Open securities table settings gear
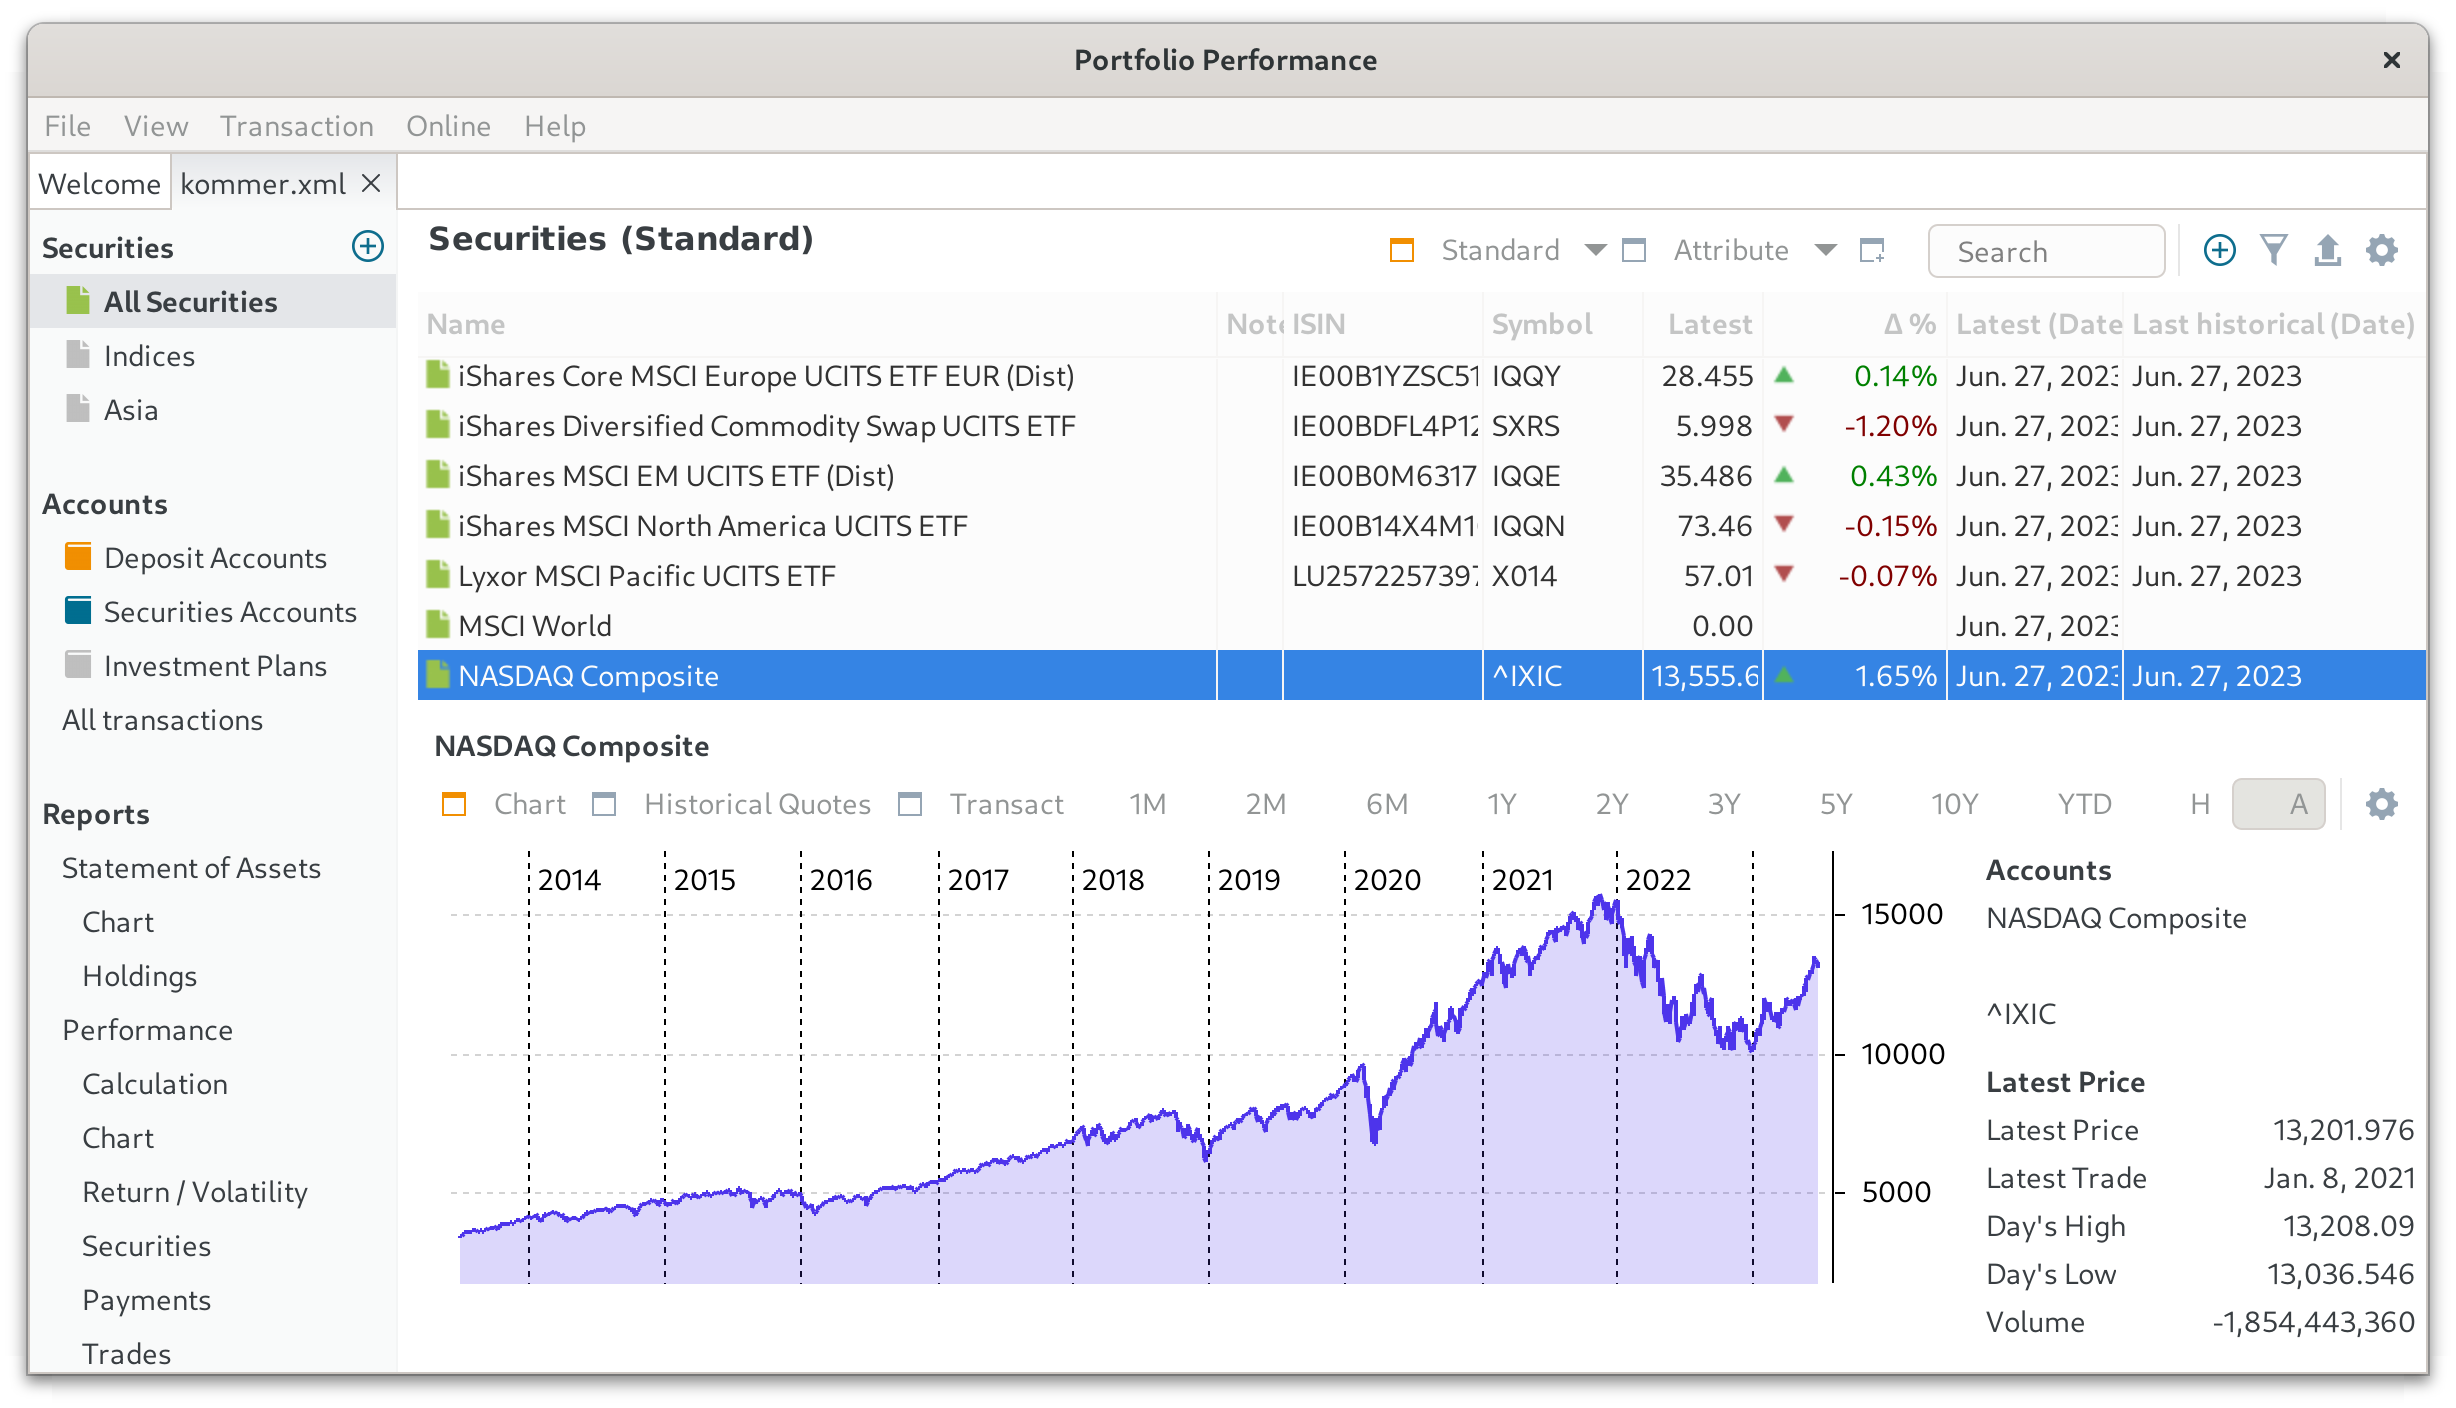 point(2381,250)
